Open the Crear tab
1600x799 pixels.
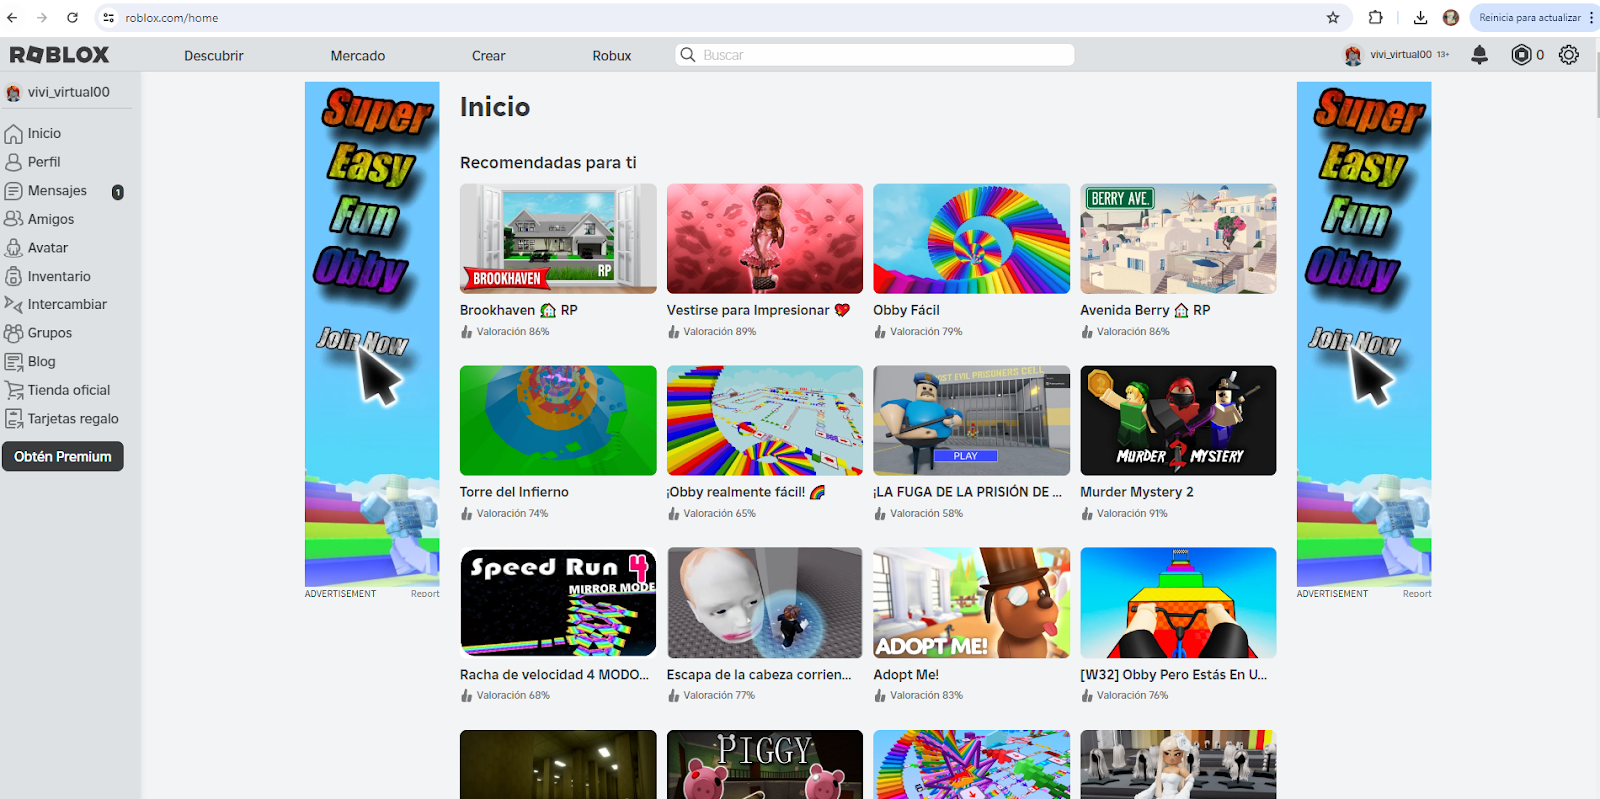489,56
